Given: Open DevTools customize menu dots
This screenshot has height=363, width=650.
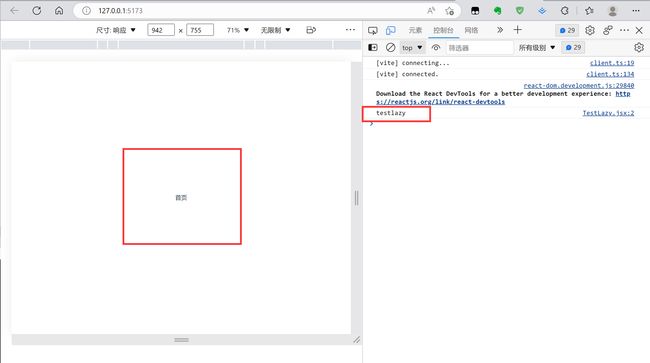Looking at the screenshot, I should click(x=624, y=30).
